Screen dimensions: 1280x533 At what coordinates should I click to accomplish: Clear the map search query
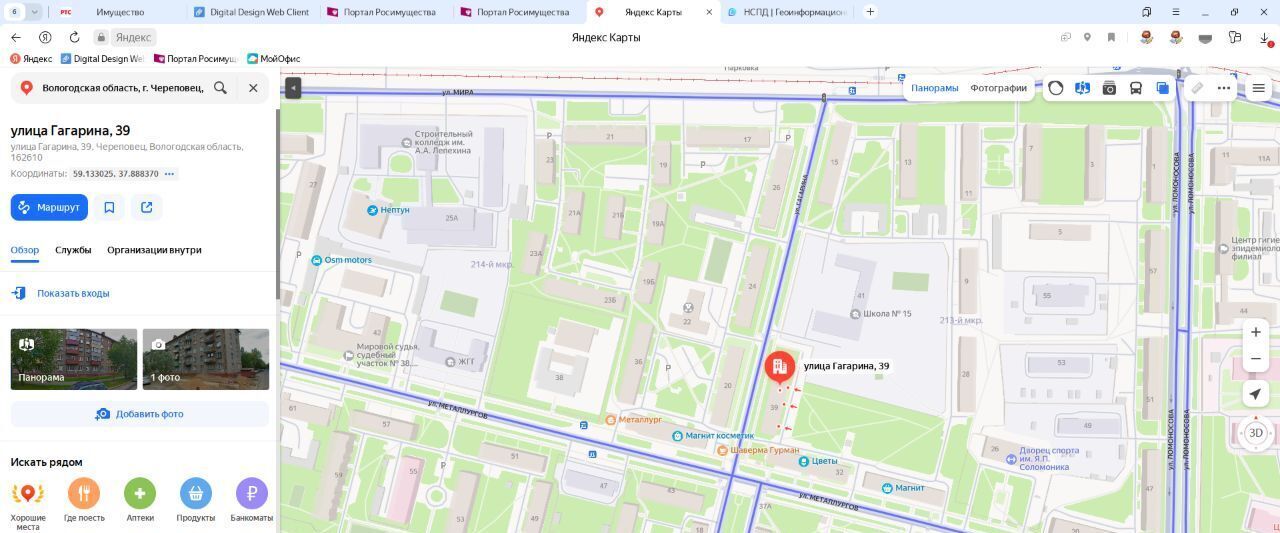[x=253, y=88]
